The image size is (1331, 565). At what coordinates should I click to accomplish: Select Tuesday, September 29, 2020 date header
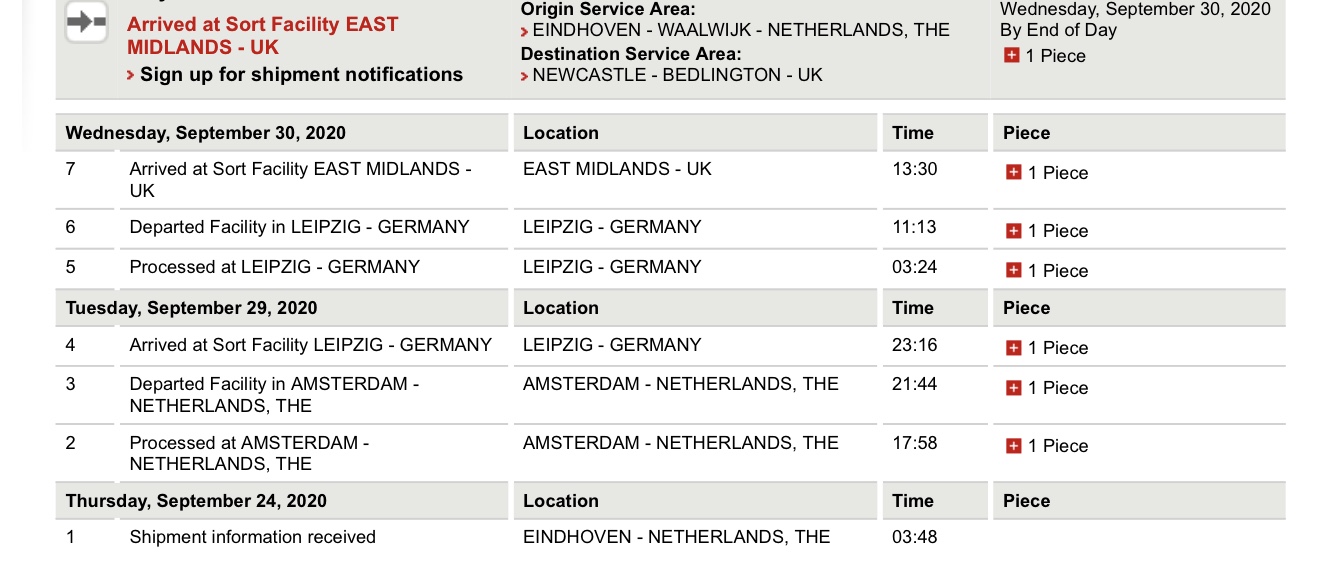click(x=191, y=308)
